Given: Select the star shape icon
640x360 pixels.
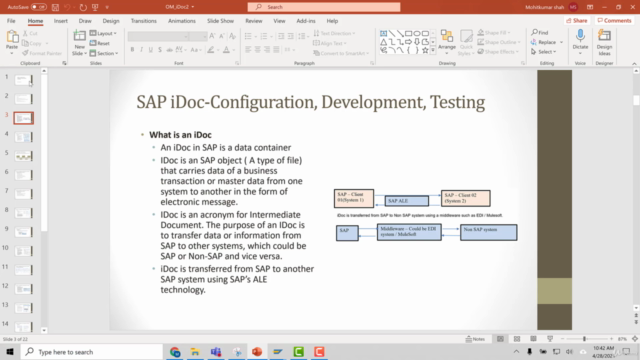Looking at the screenshot, I should [x=425, y=50].
